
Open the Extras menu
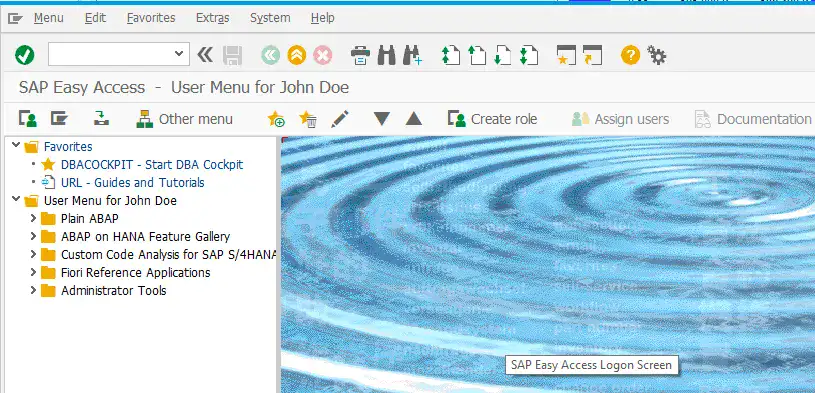[x=213, y=18]
